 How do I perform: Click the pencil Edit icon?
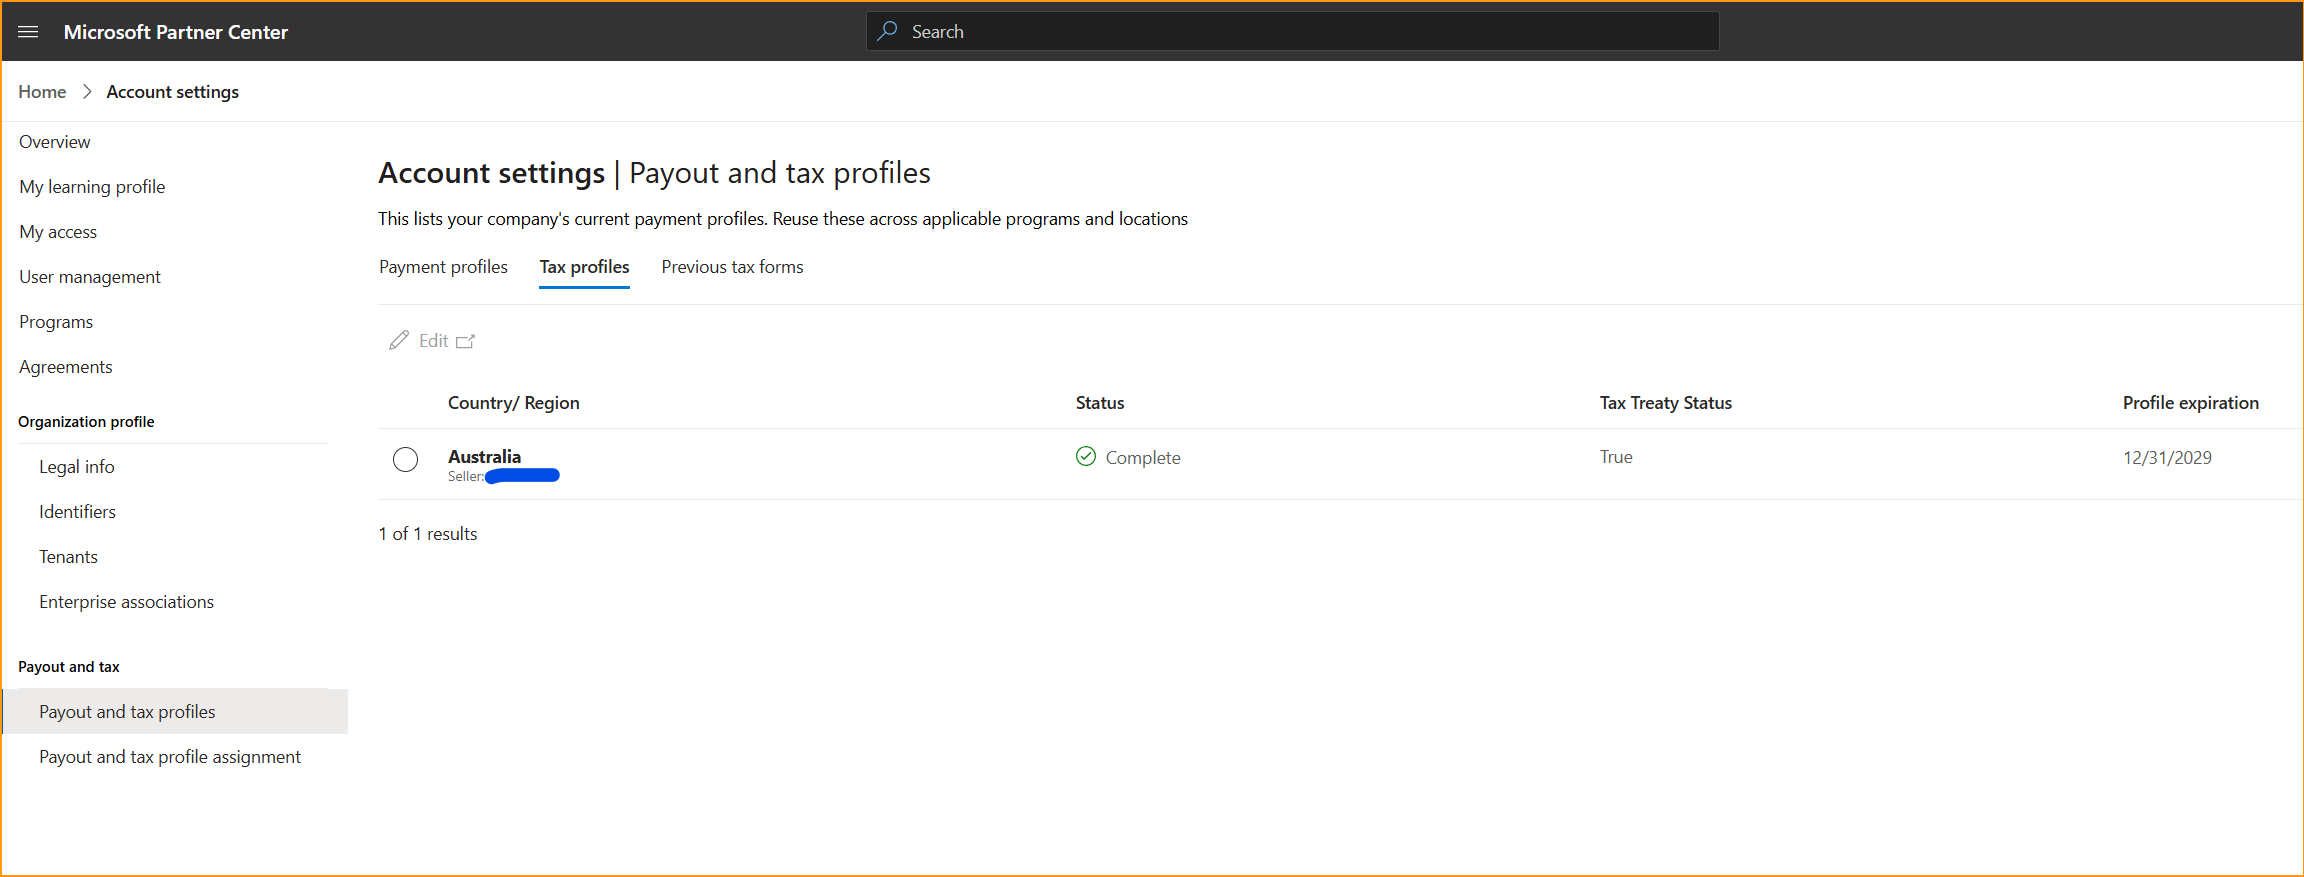coord(399,340)
